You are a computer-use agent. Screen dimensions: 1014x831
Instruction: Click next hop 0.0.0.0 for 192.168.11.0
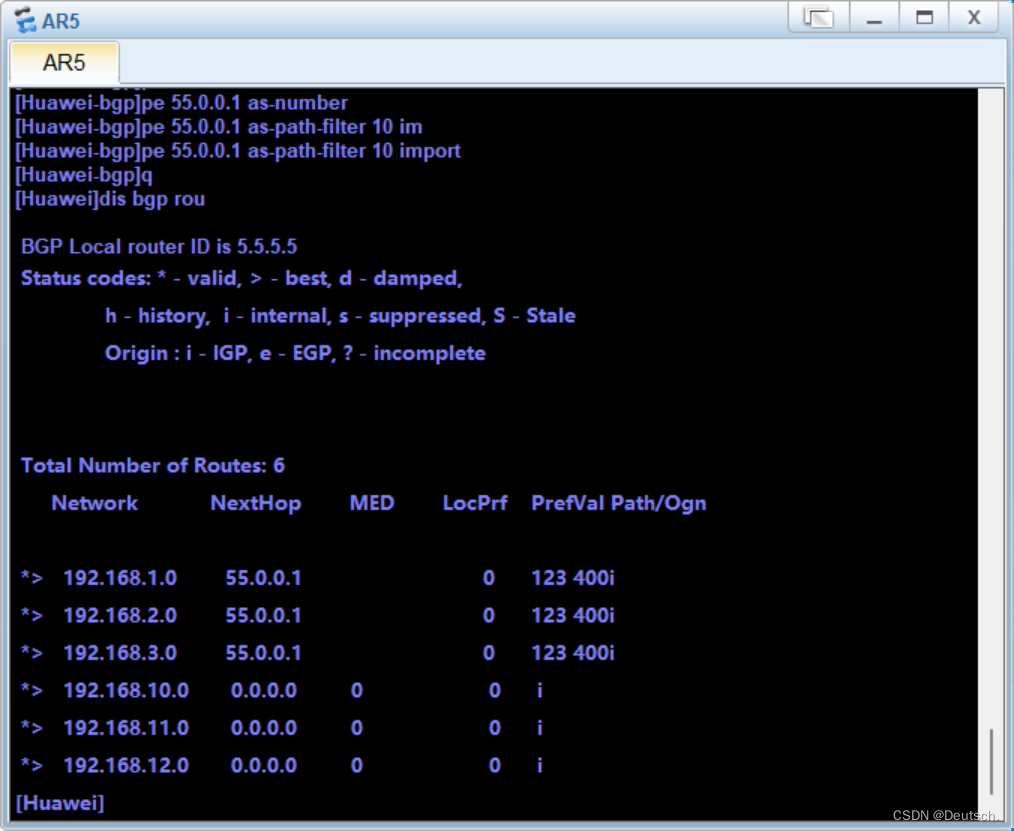click(x=264, y=728)
